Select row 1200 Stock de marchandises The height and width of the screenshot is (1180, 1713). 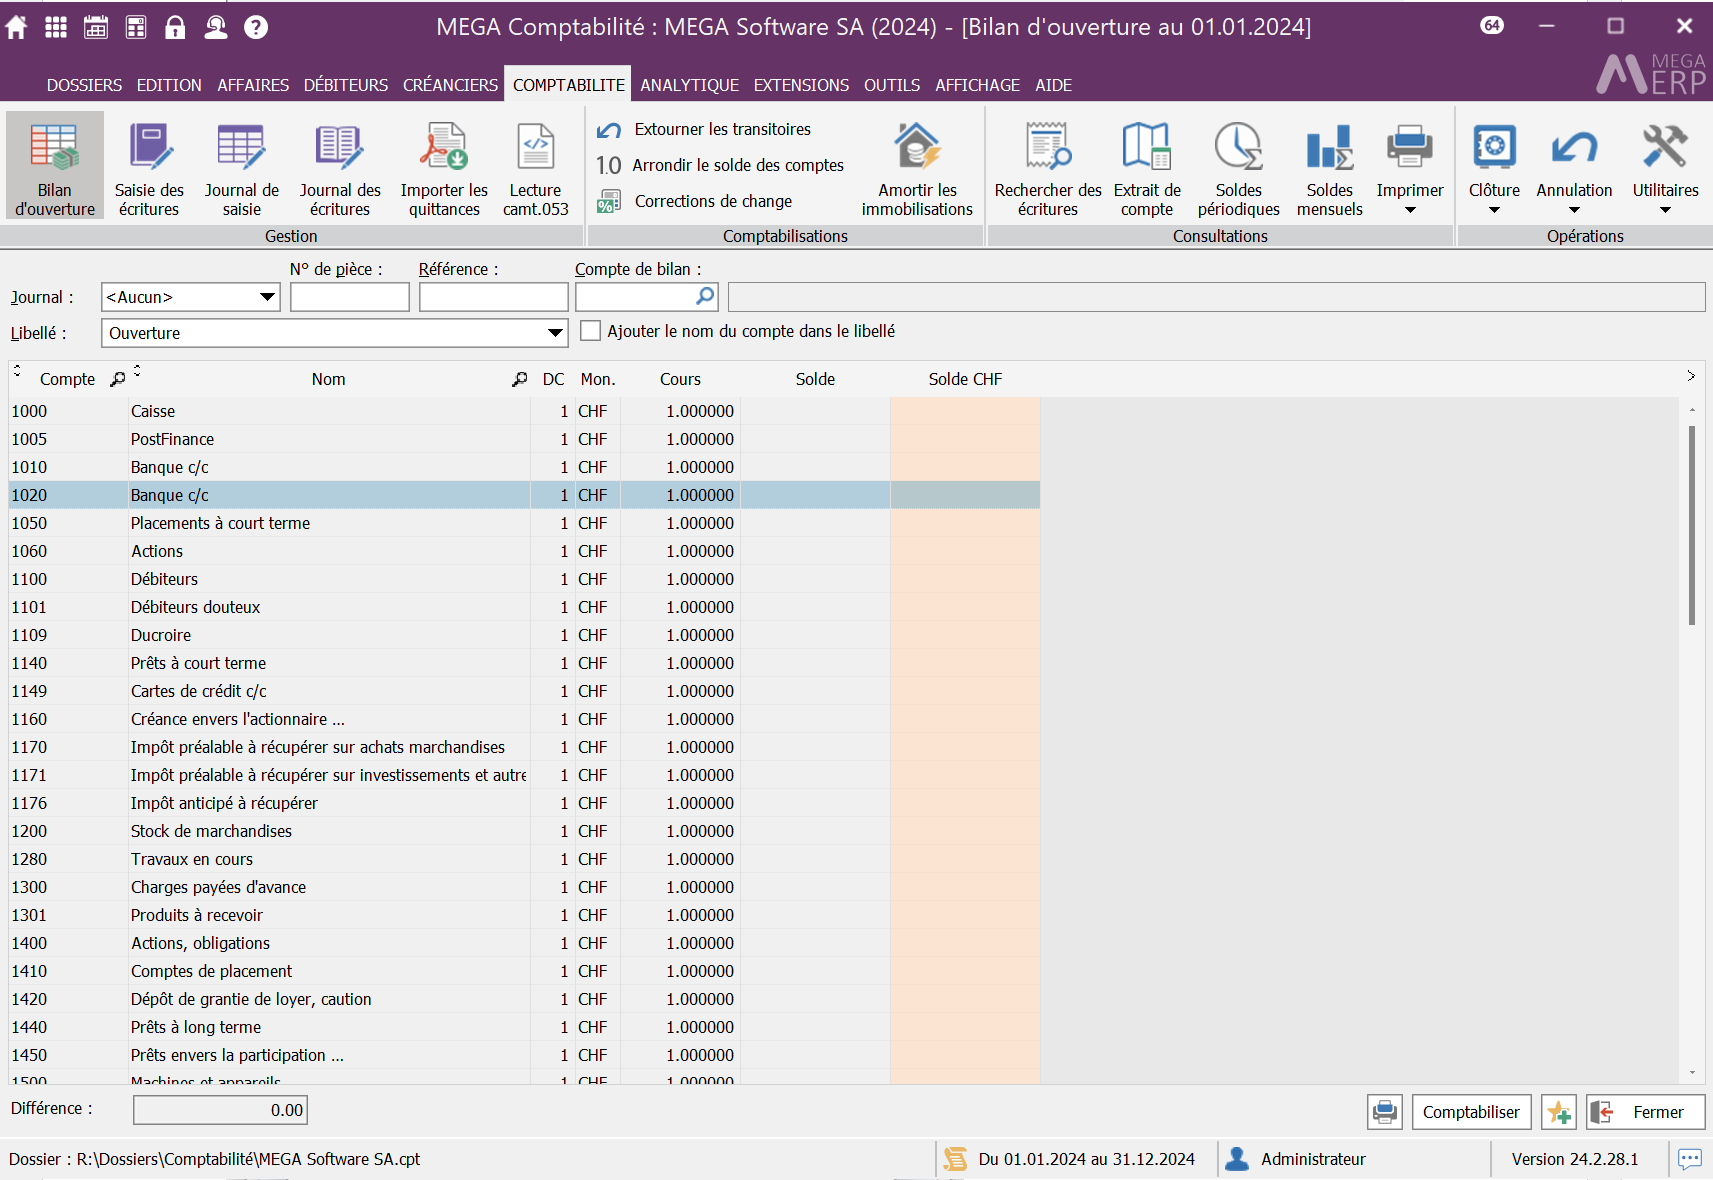click(524, 831)
